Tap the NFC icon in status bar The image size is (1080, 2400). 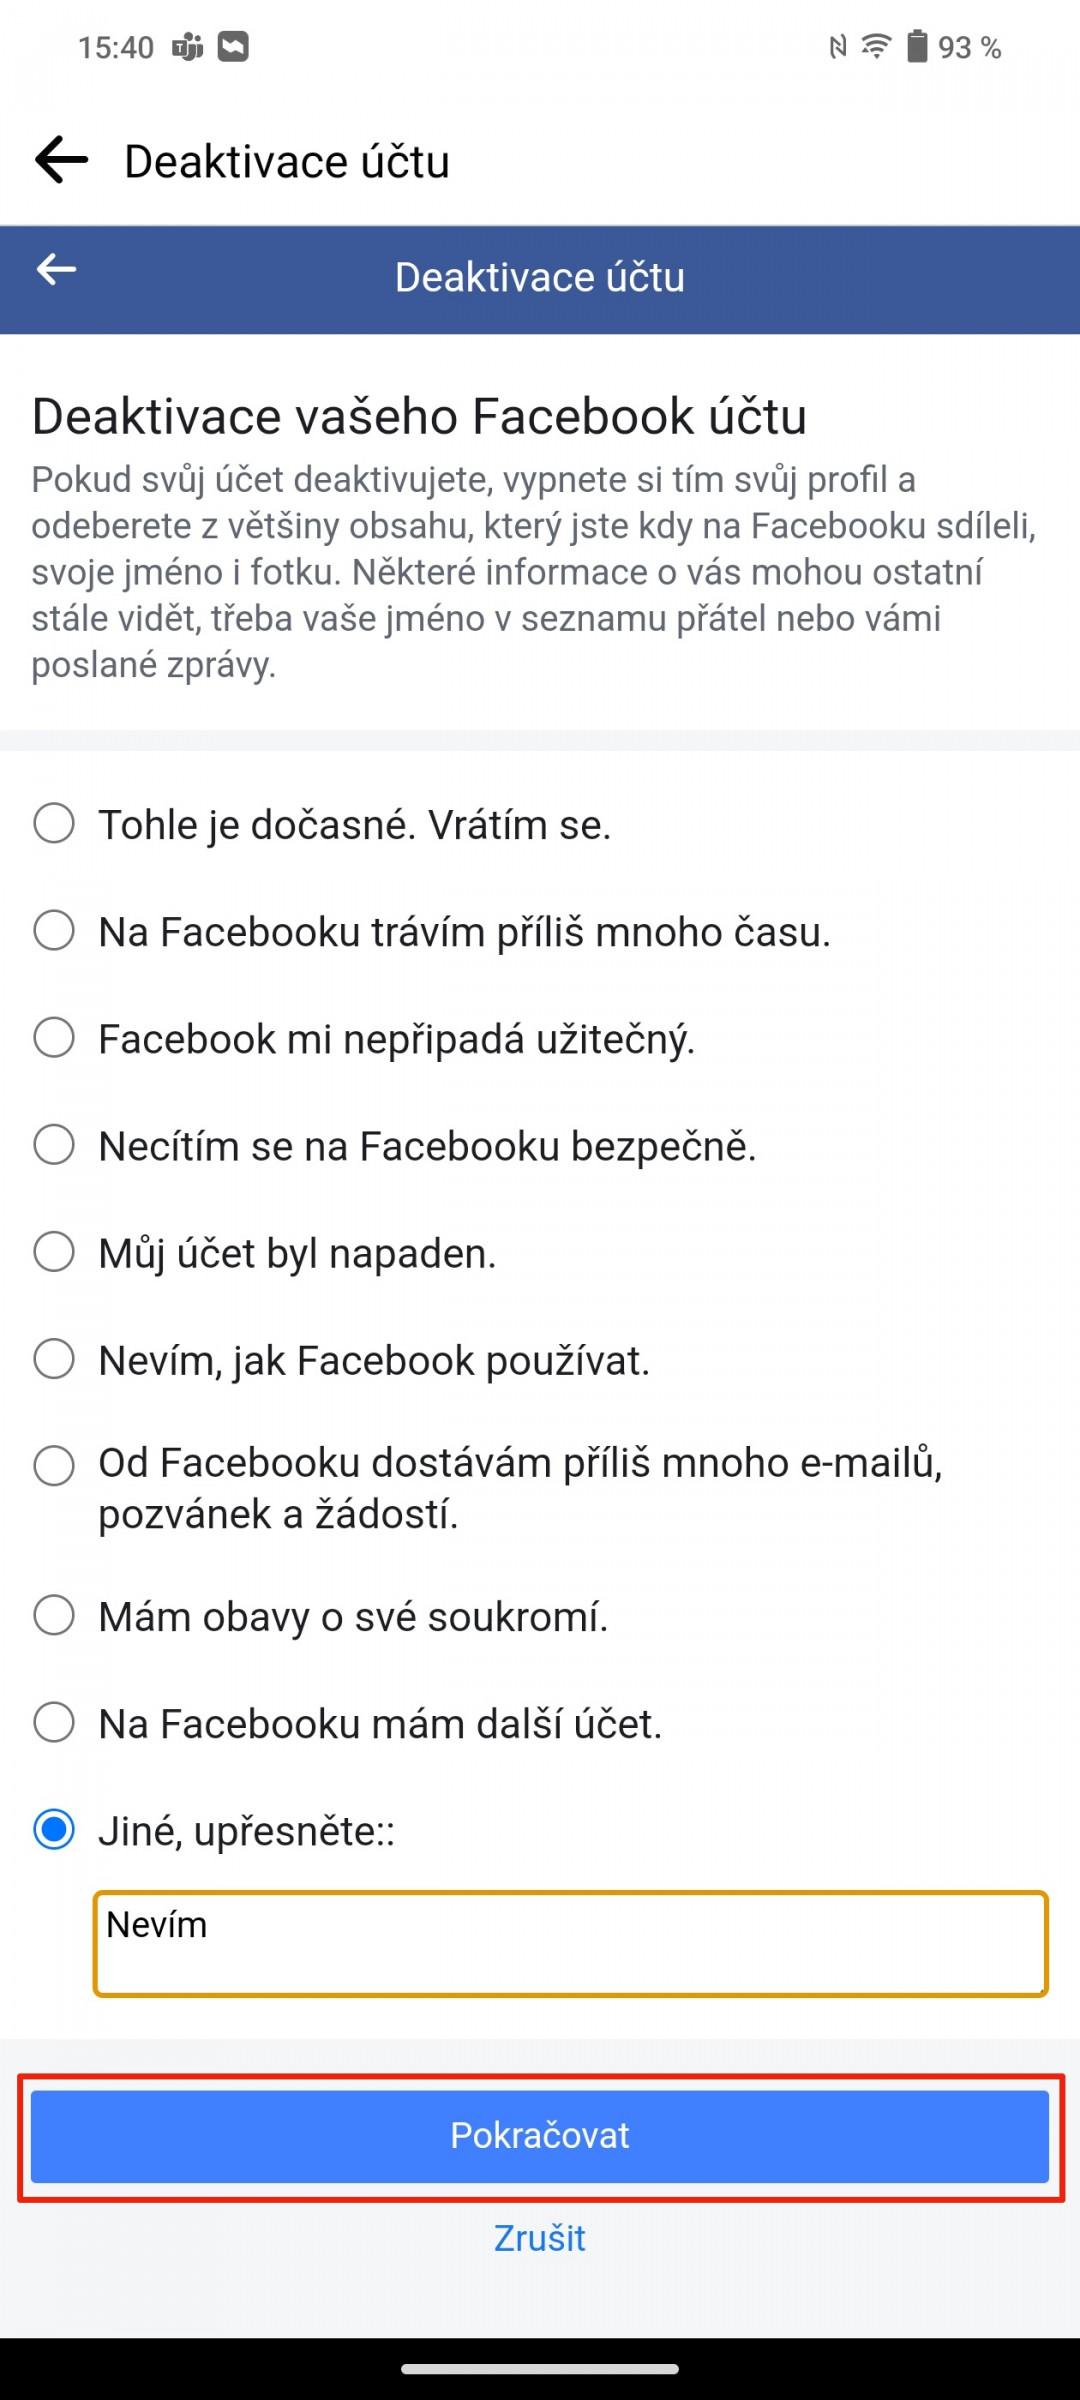838,47
